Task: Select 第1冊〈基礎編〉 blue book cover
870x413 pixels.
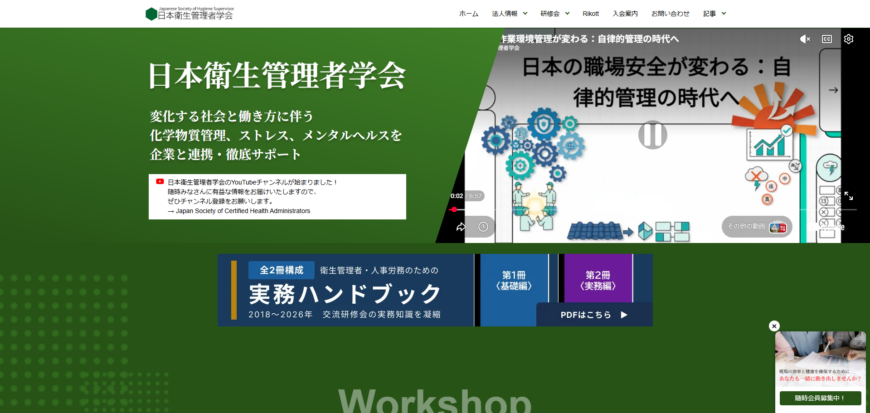Action: (x=514, y=290)
